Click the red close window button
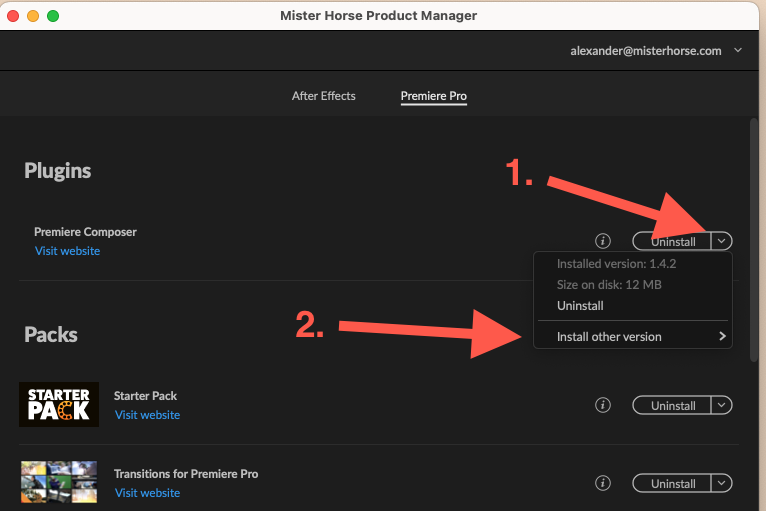The width and height of the screenshot is (766, 511). click(x=13, y=16)
